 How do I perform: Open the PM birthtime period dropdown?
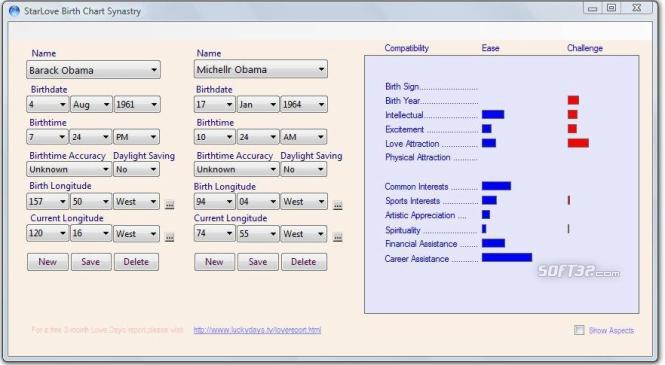(136, 137)
